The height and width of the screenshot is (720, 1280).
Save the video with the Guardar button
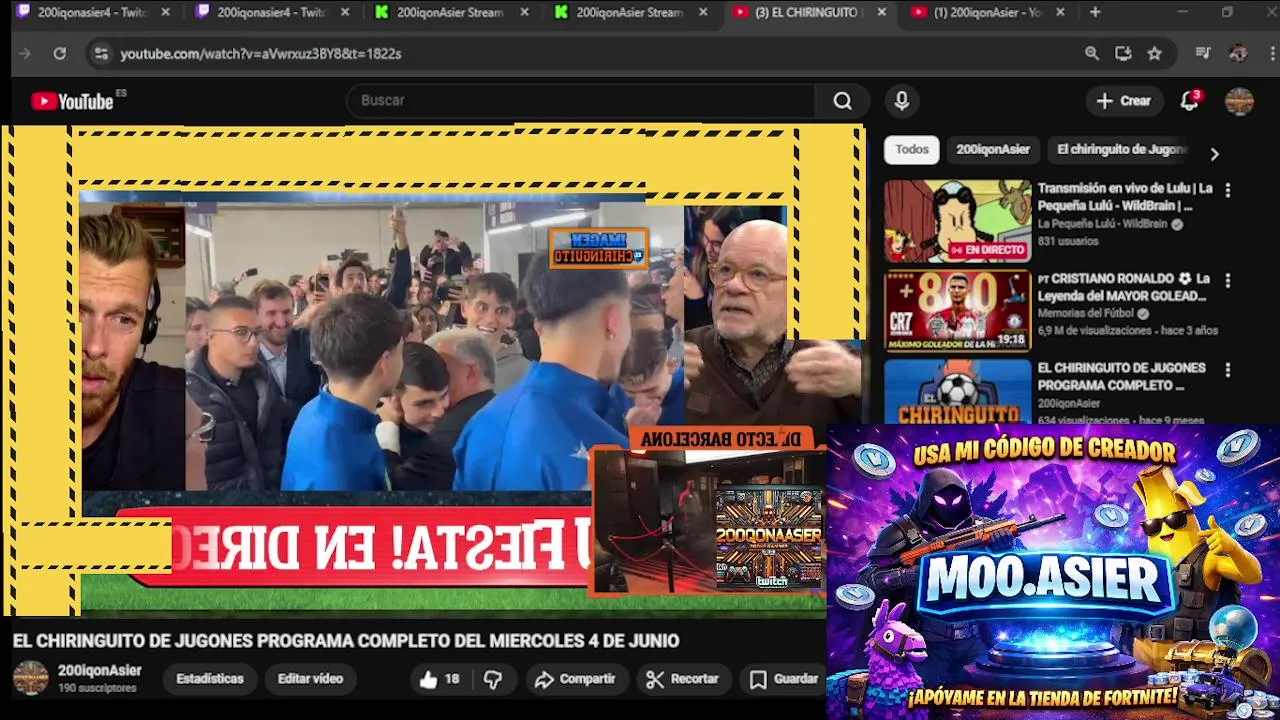(784, 679)
